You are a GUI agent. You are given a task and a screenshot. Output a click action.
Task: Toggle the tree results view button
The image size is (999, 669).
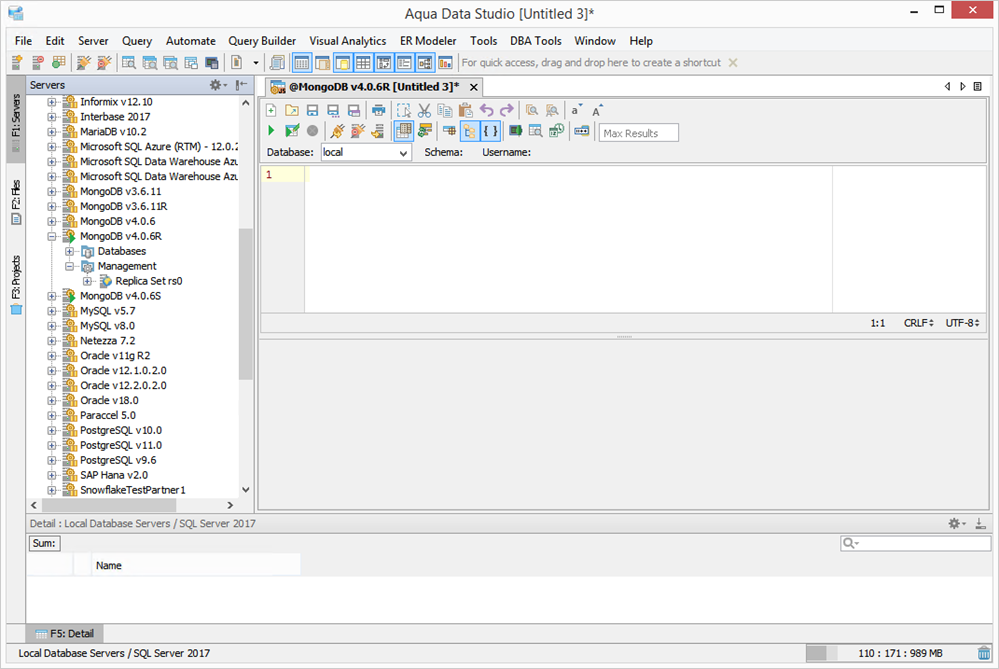(x=470, y=131)
